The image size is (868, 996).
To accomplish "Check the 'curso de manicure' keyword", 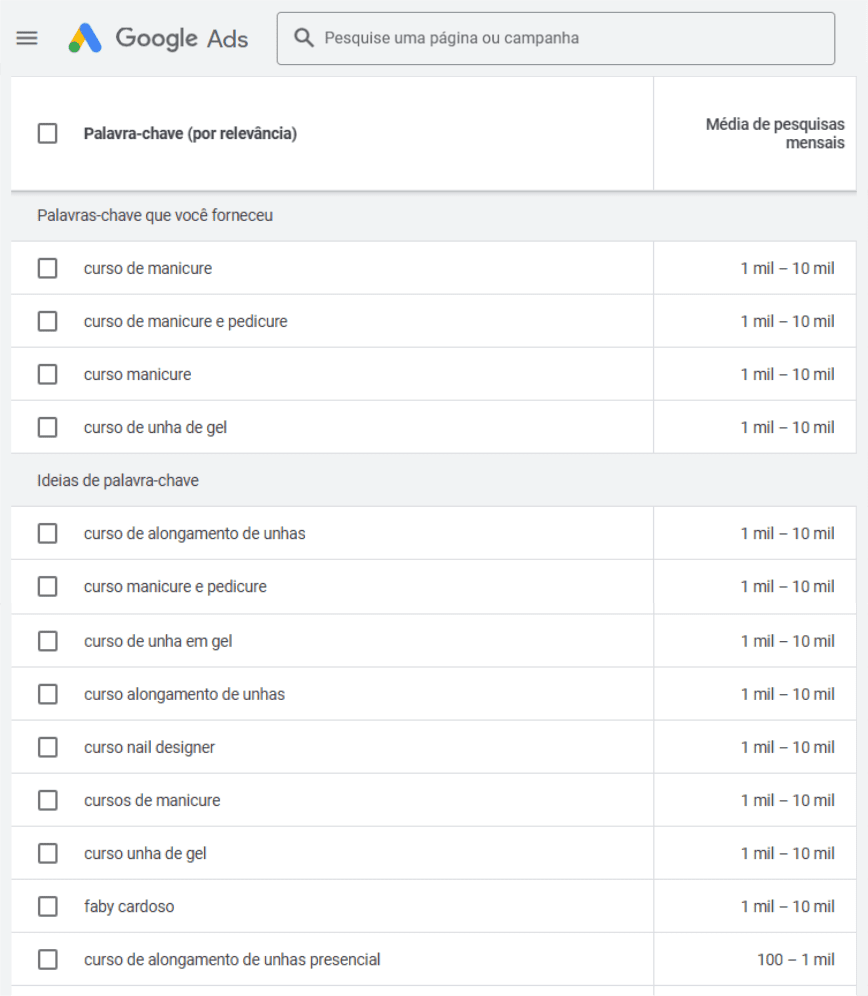I will [47, 268].
